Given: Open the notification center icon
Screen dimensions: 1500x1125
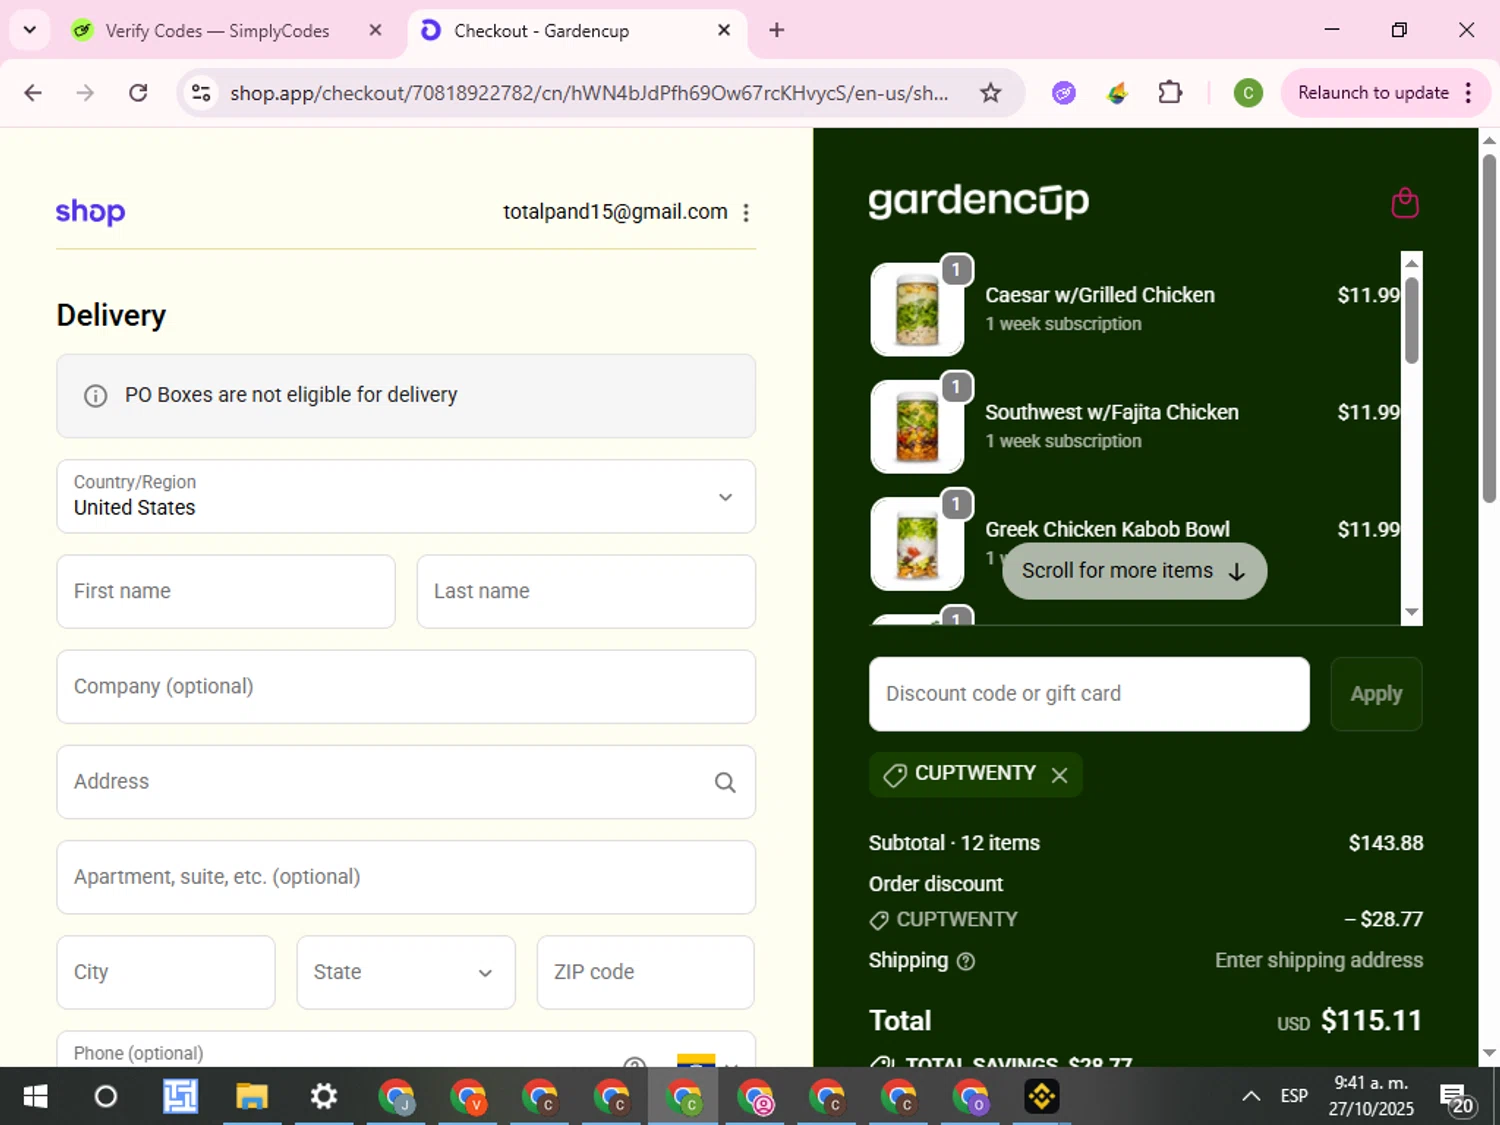Looking at the screenshot, I should point(1456,1097).
